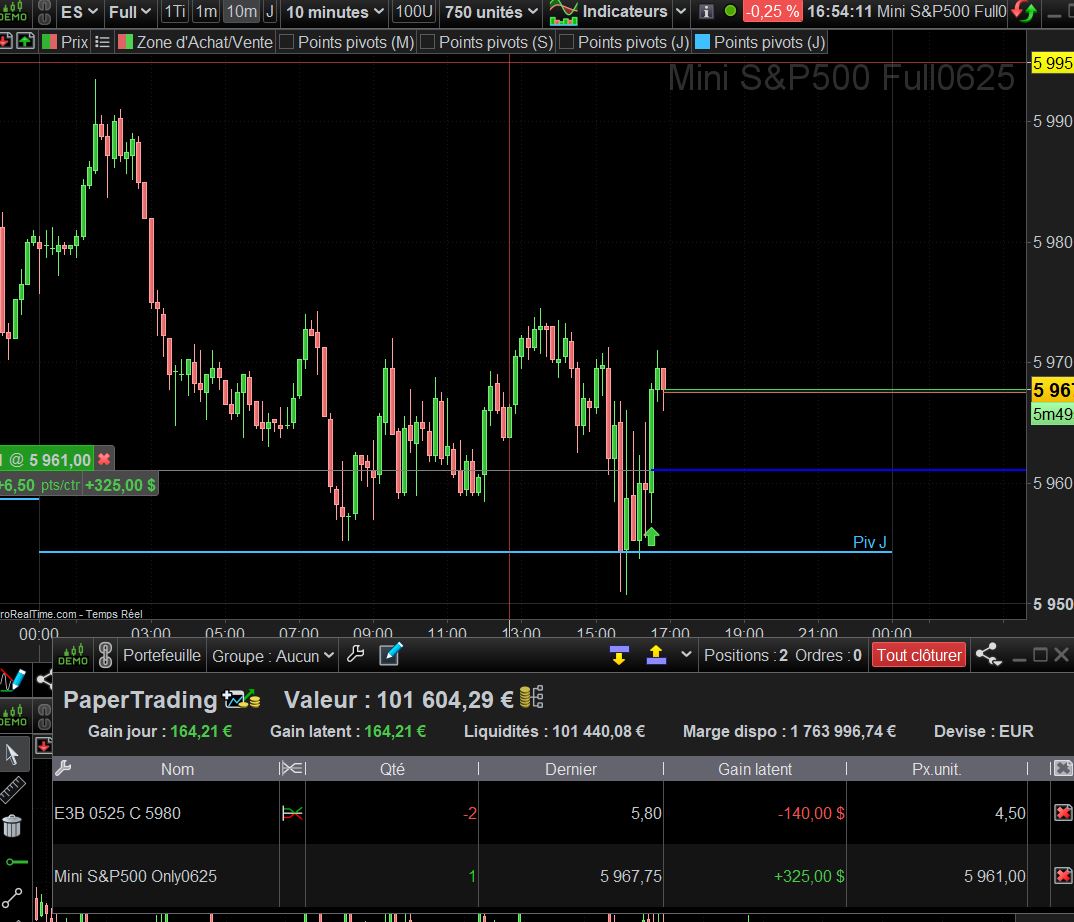Click Dernier column header
Image resolution: width=1074 pixels, height=922 pixels.
click(x=571, y=769)
